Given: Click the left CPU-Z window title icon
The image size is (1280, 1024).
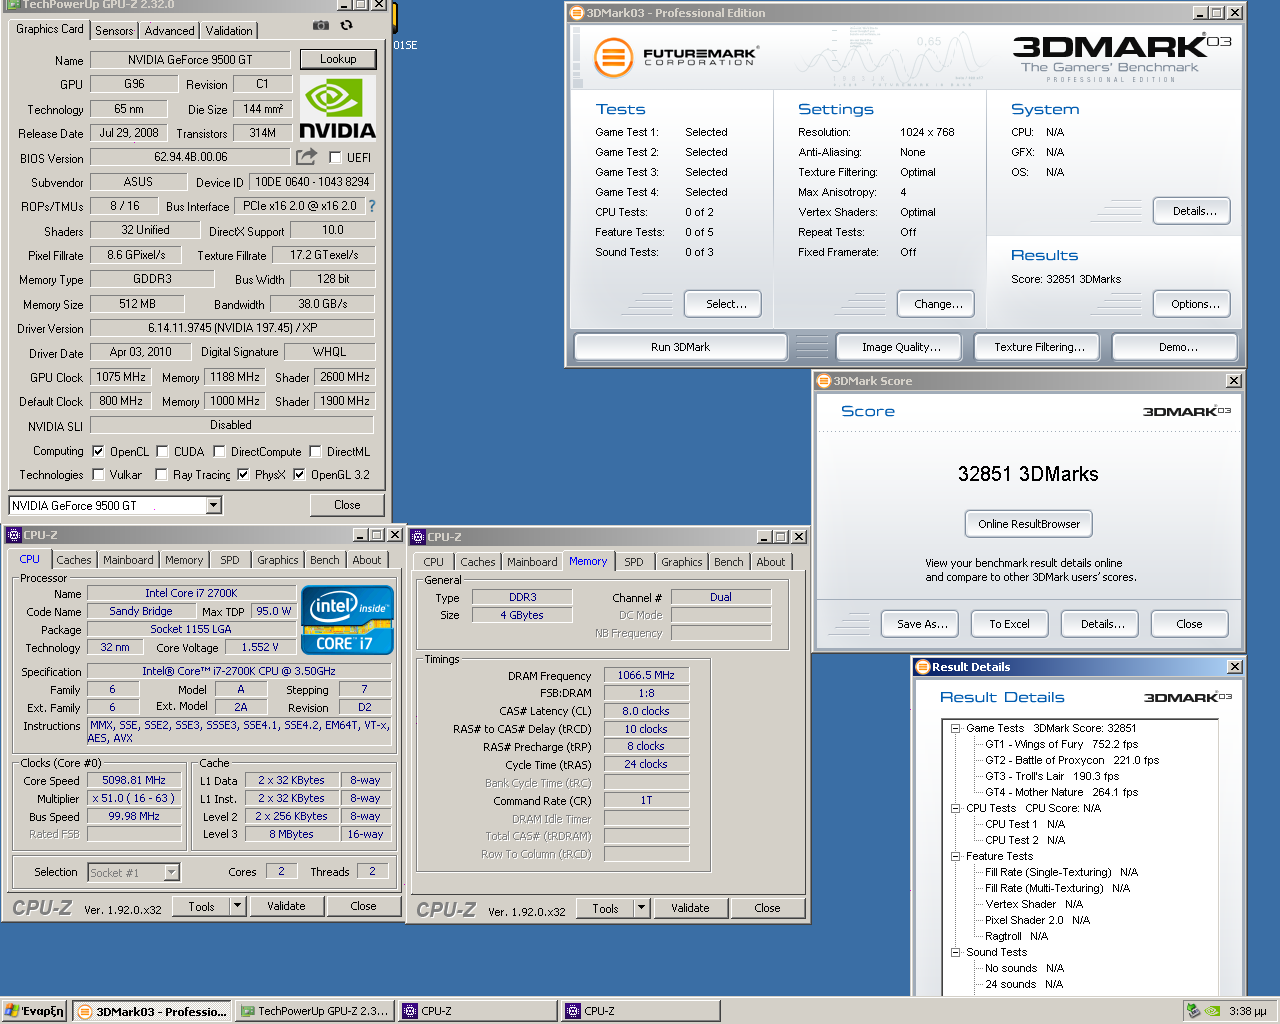Looking at the screenshot, I should click(x=14, y=535).
